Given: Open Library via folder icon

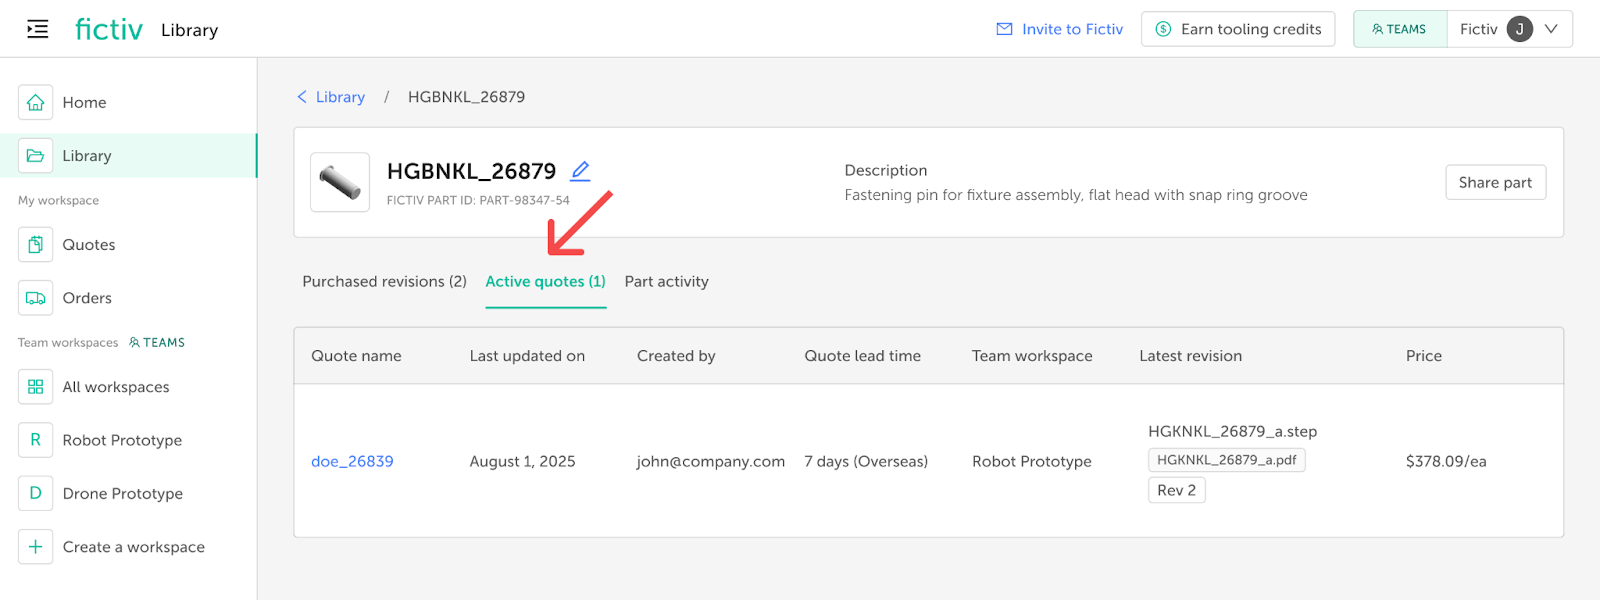Looking at the screenshot, I should tap(35, 156).
